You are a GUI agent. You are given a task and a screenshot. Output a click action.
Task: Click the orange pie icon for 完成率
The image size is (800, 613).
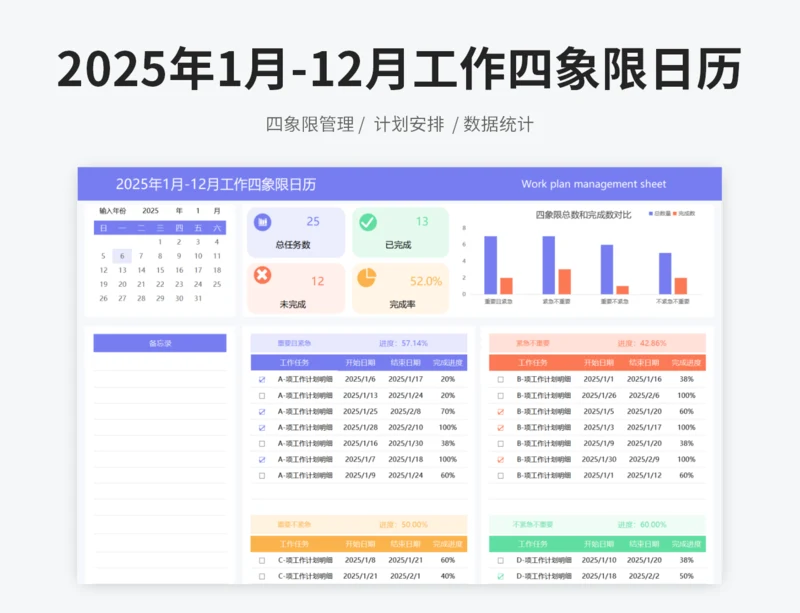[366, 278]
